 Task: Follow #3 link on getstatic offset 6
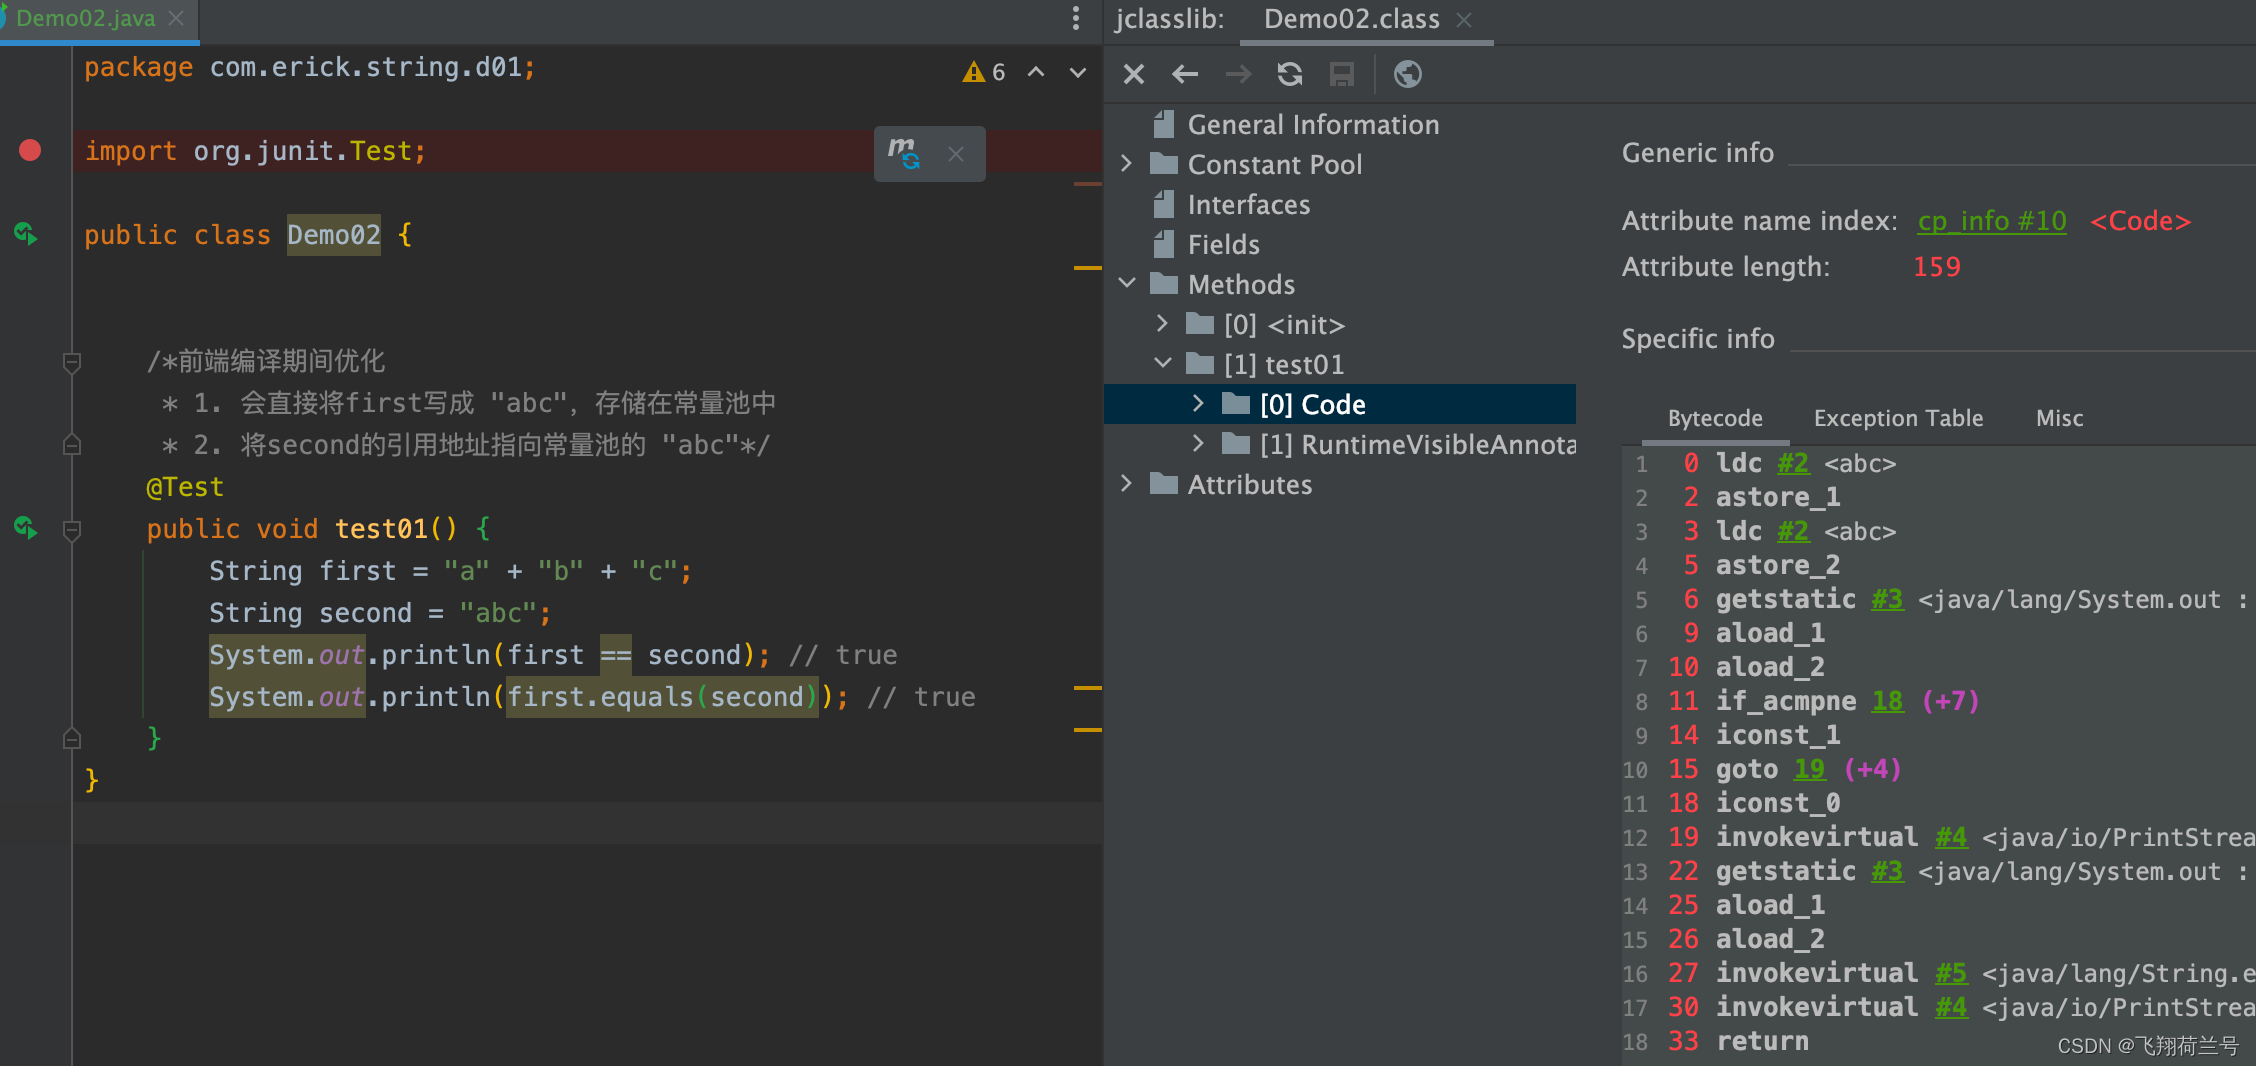point(1887,600)
